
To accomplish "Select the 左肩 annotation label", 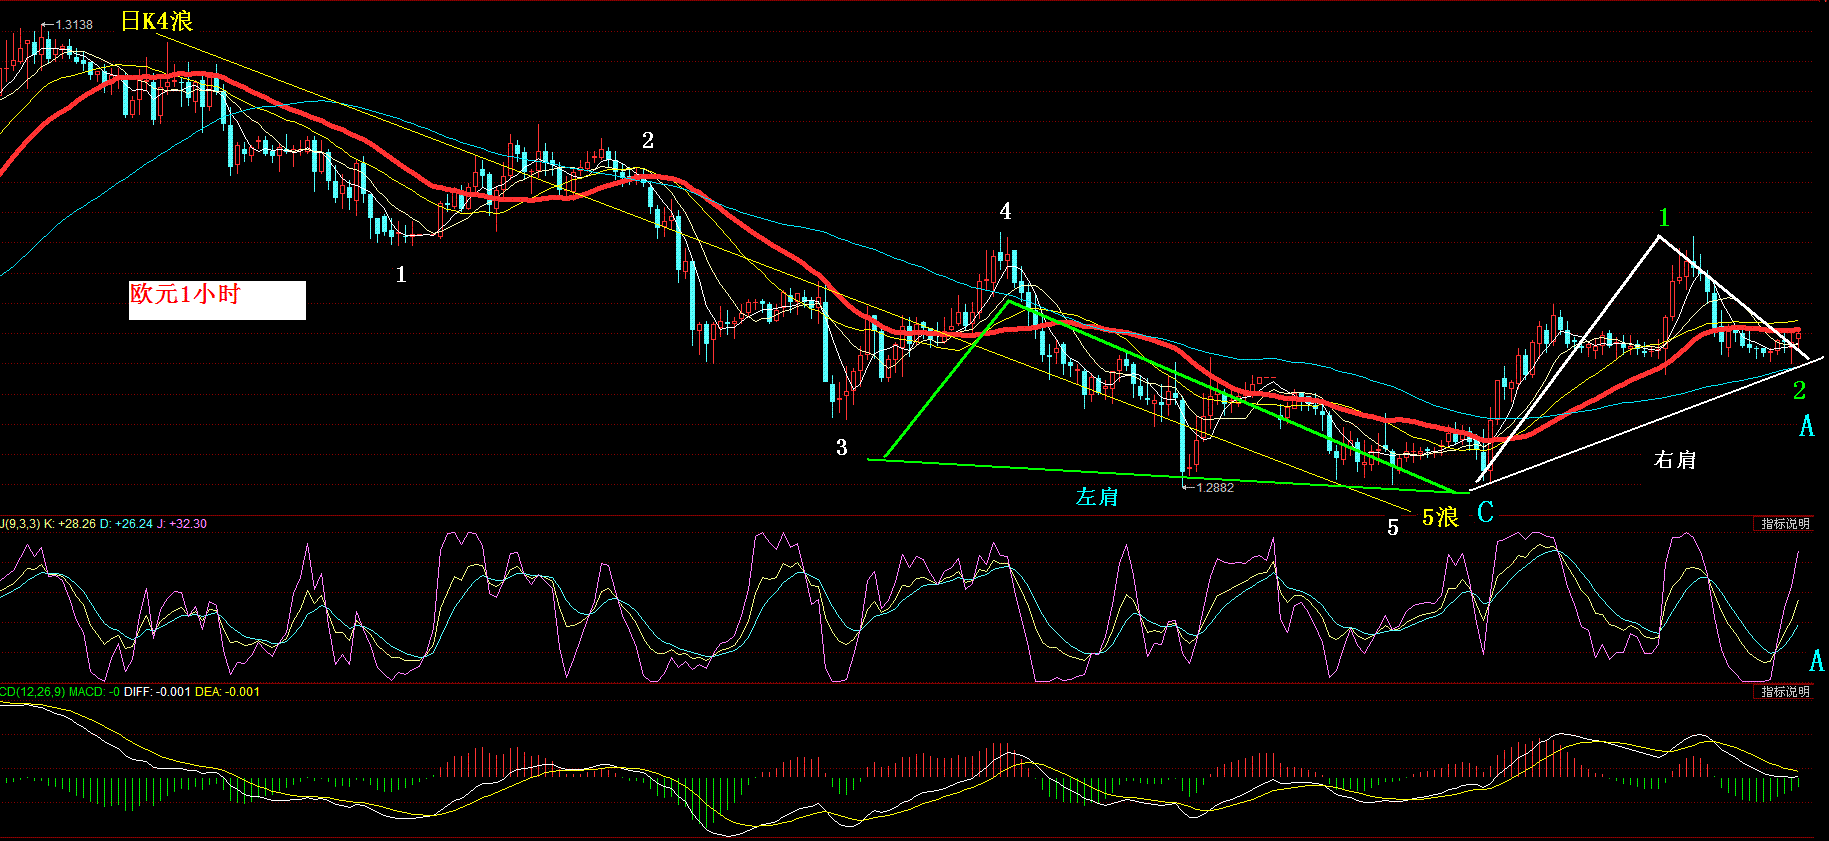I will pyautogui.click(x=1097, y=497).
